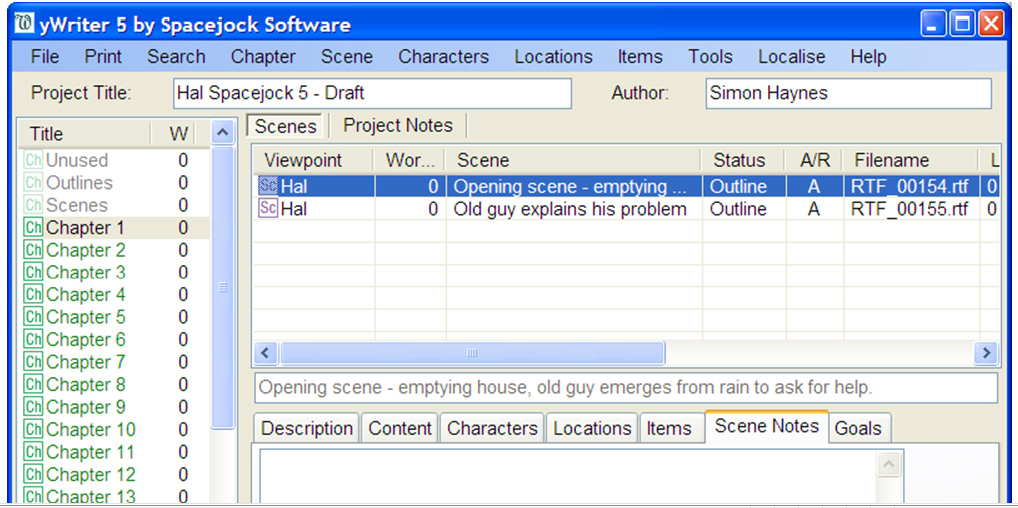Image resolution: width=1018 pixels, height=508 pixels.
Task: Select Chapter 13 in the chapter list
Action: [90, 496]
